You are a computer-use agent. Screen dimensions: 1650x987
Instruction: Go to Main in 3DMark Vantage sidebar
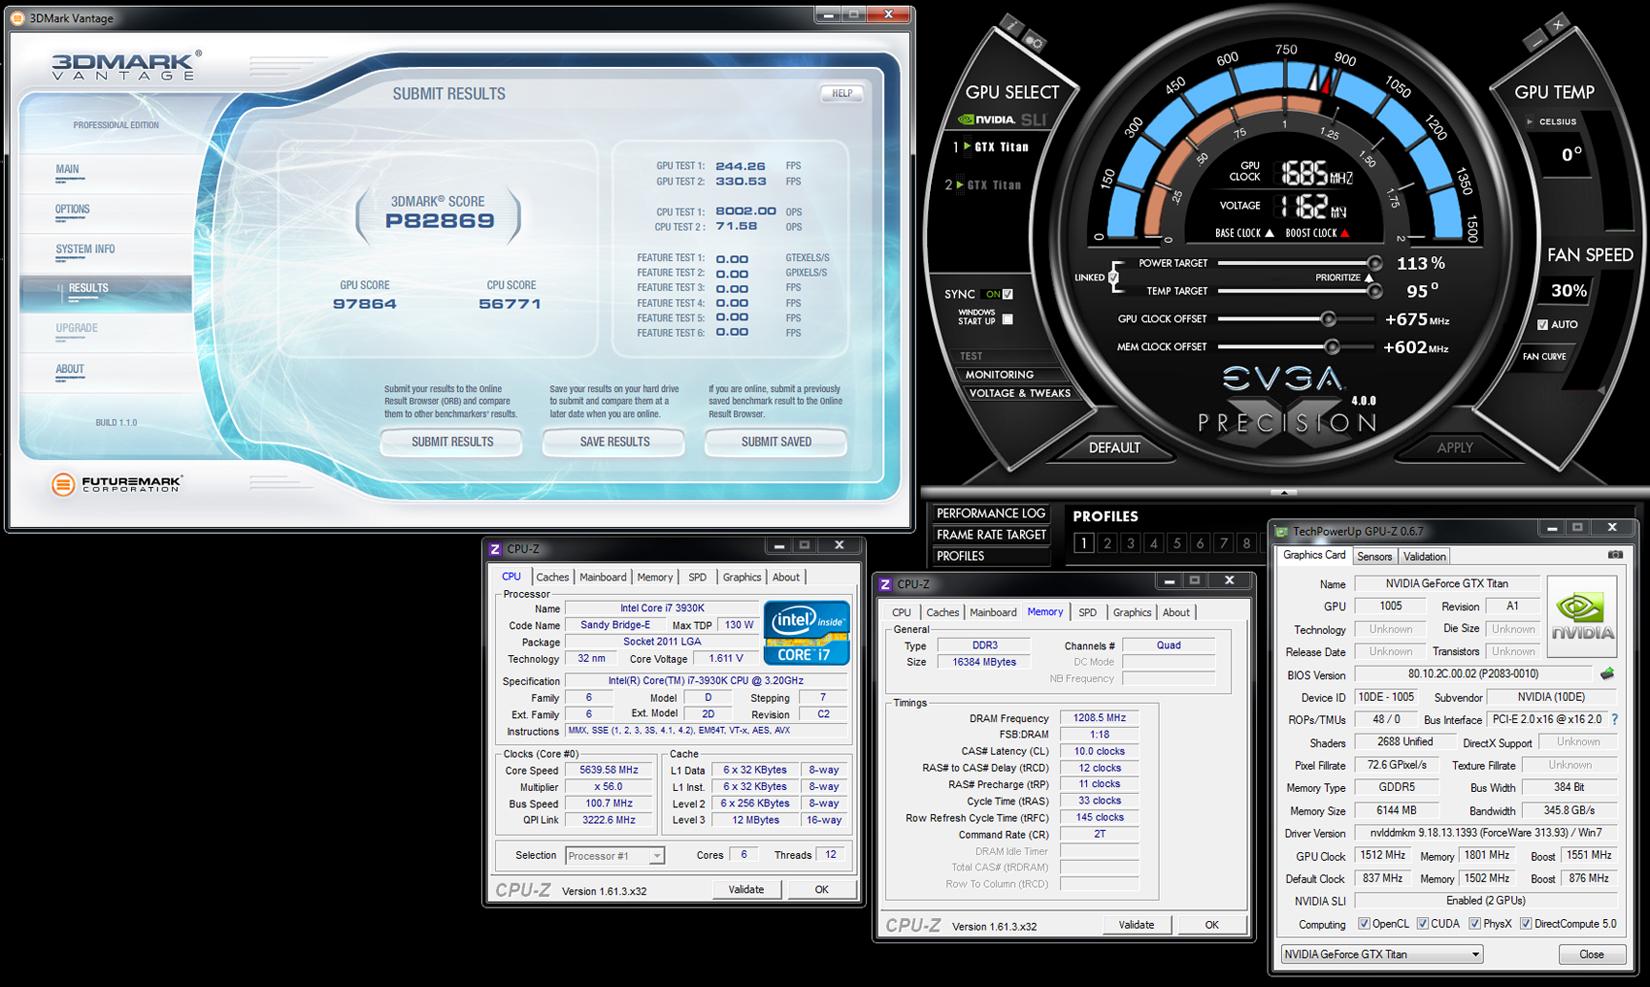[x=67, y=169]
